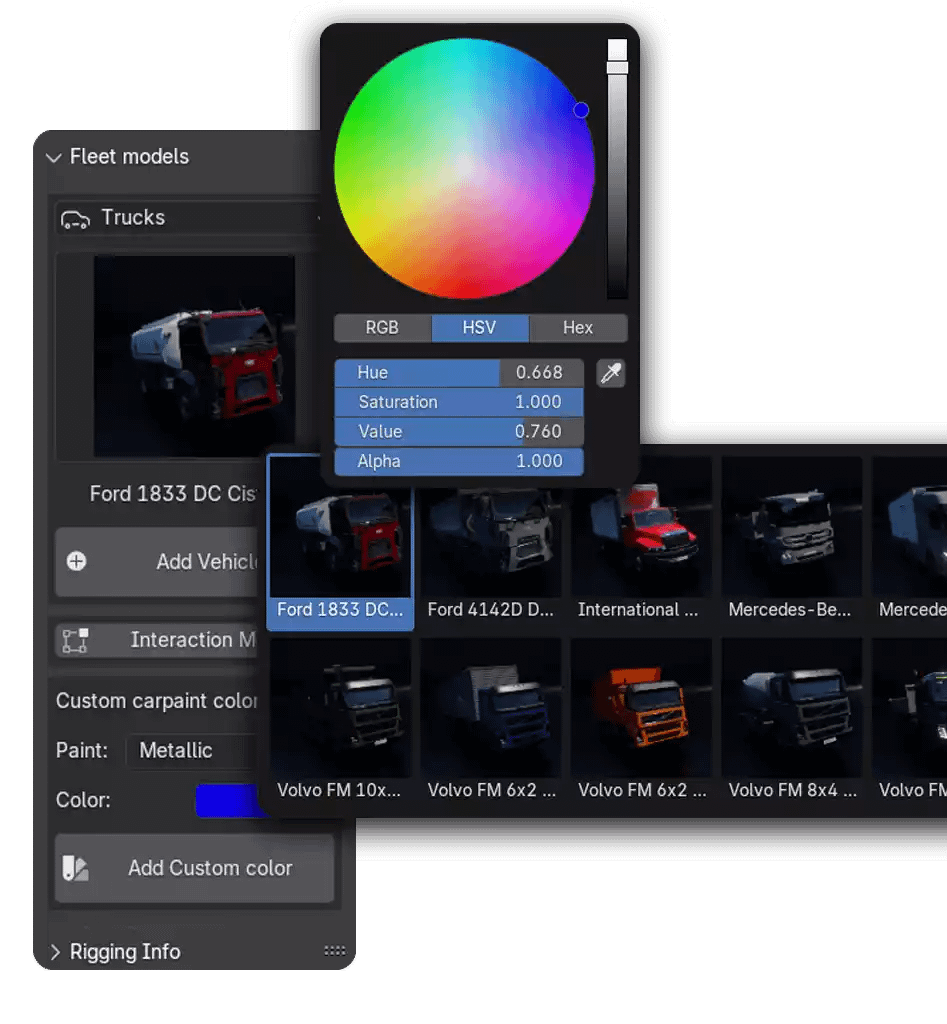Click the plus icon on Add Vehicle

(x=76, y=561)
